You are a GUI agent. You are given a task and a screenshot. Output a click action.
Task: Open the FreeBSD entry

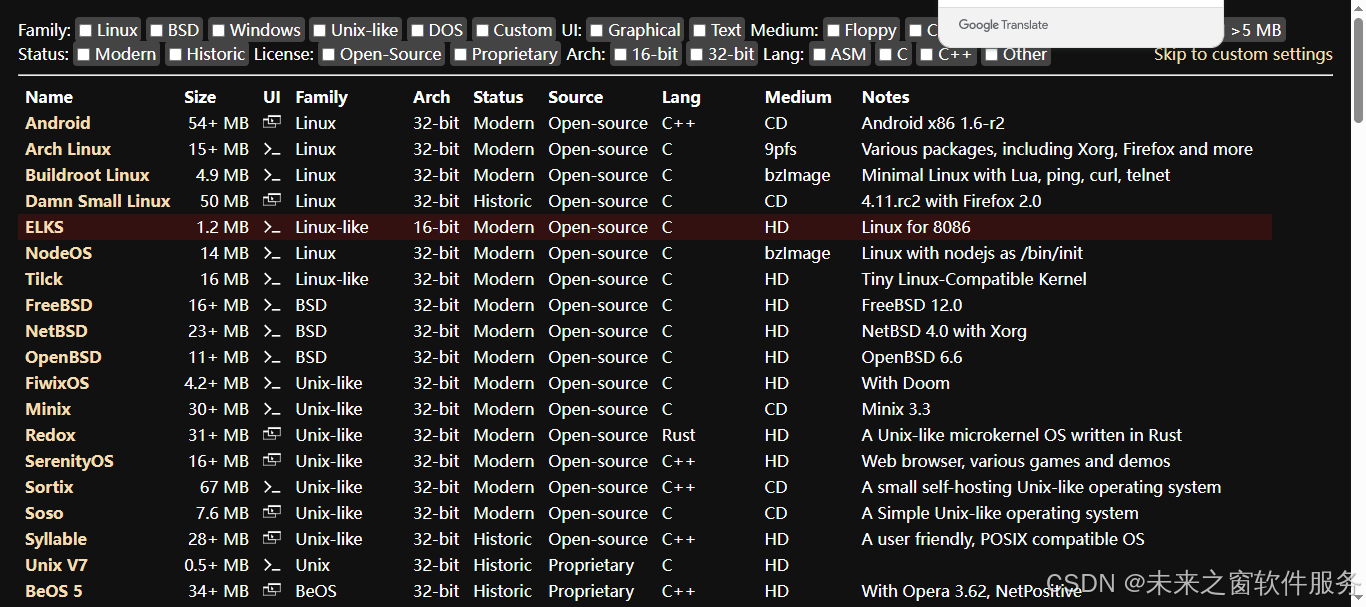(58, 305)
